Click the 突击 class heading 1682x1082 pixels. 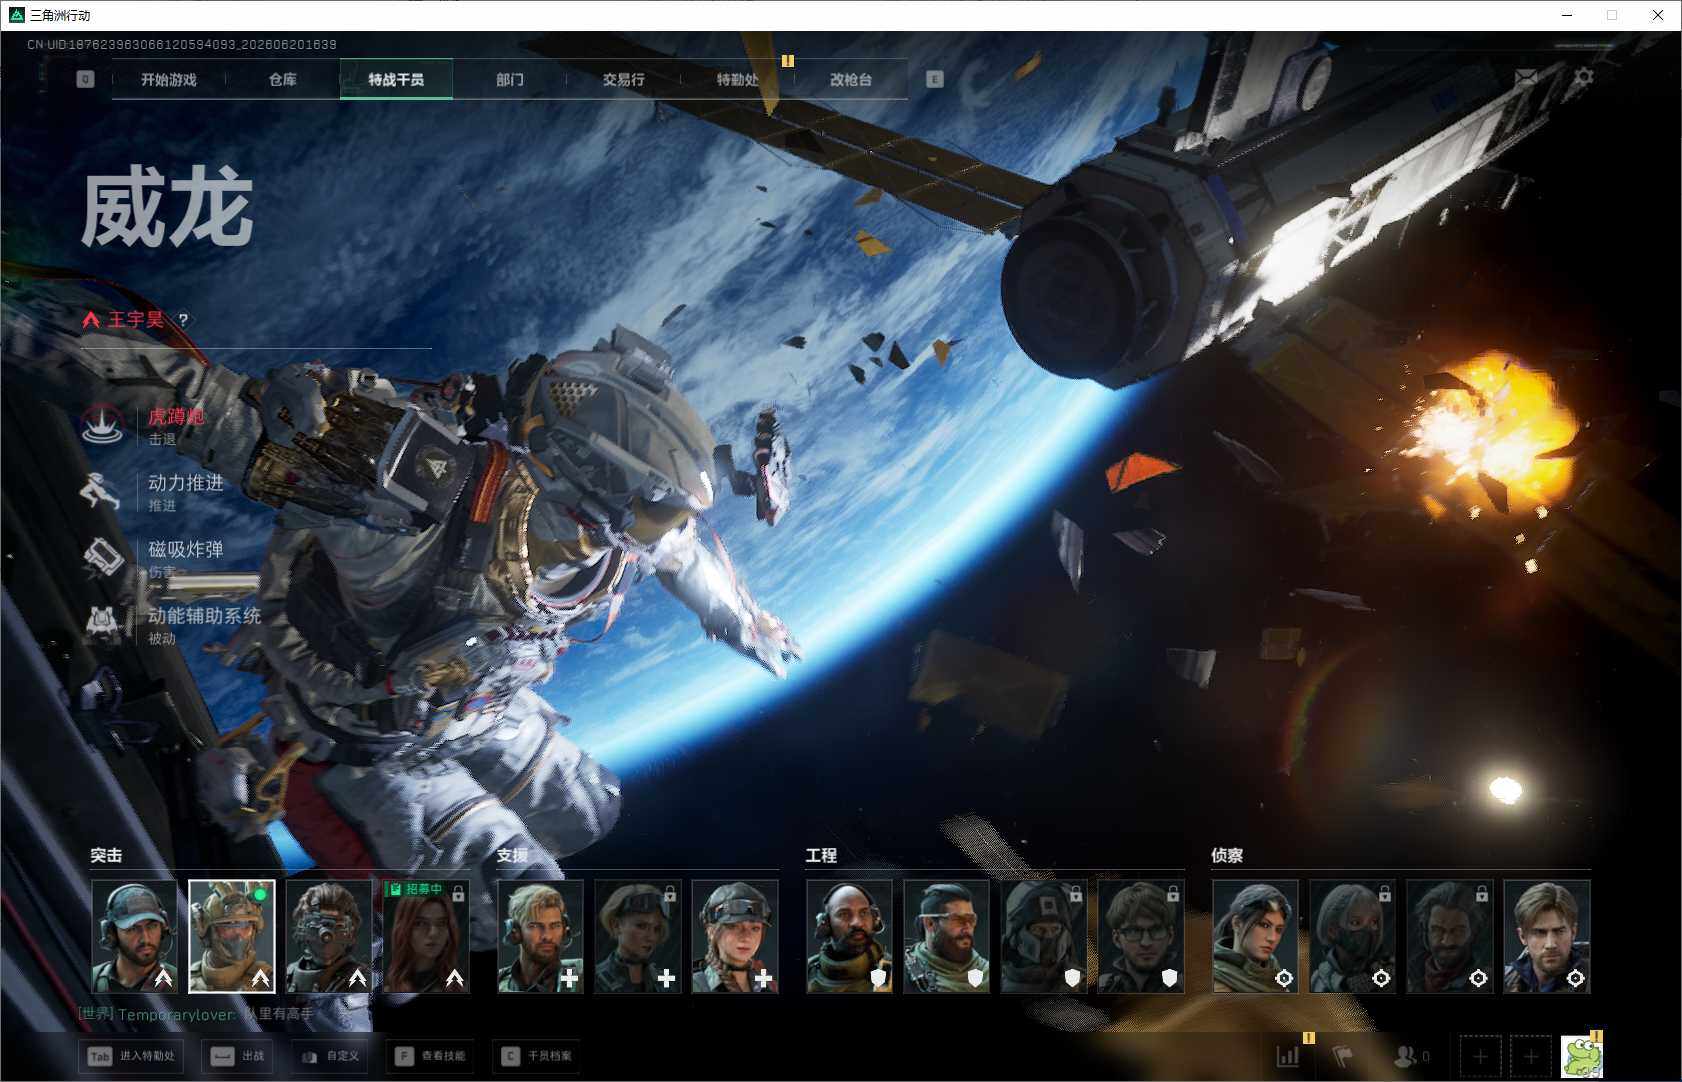point(106,856)
